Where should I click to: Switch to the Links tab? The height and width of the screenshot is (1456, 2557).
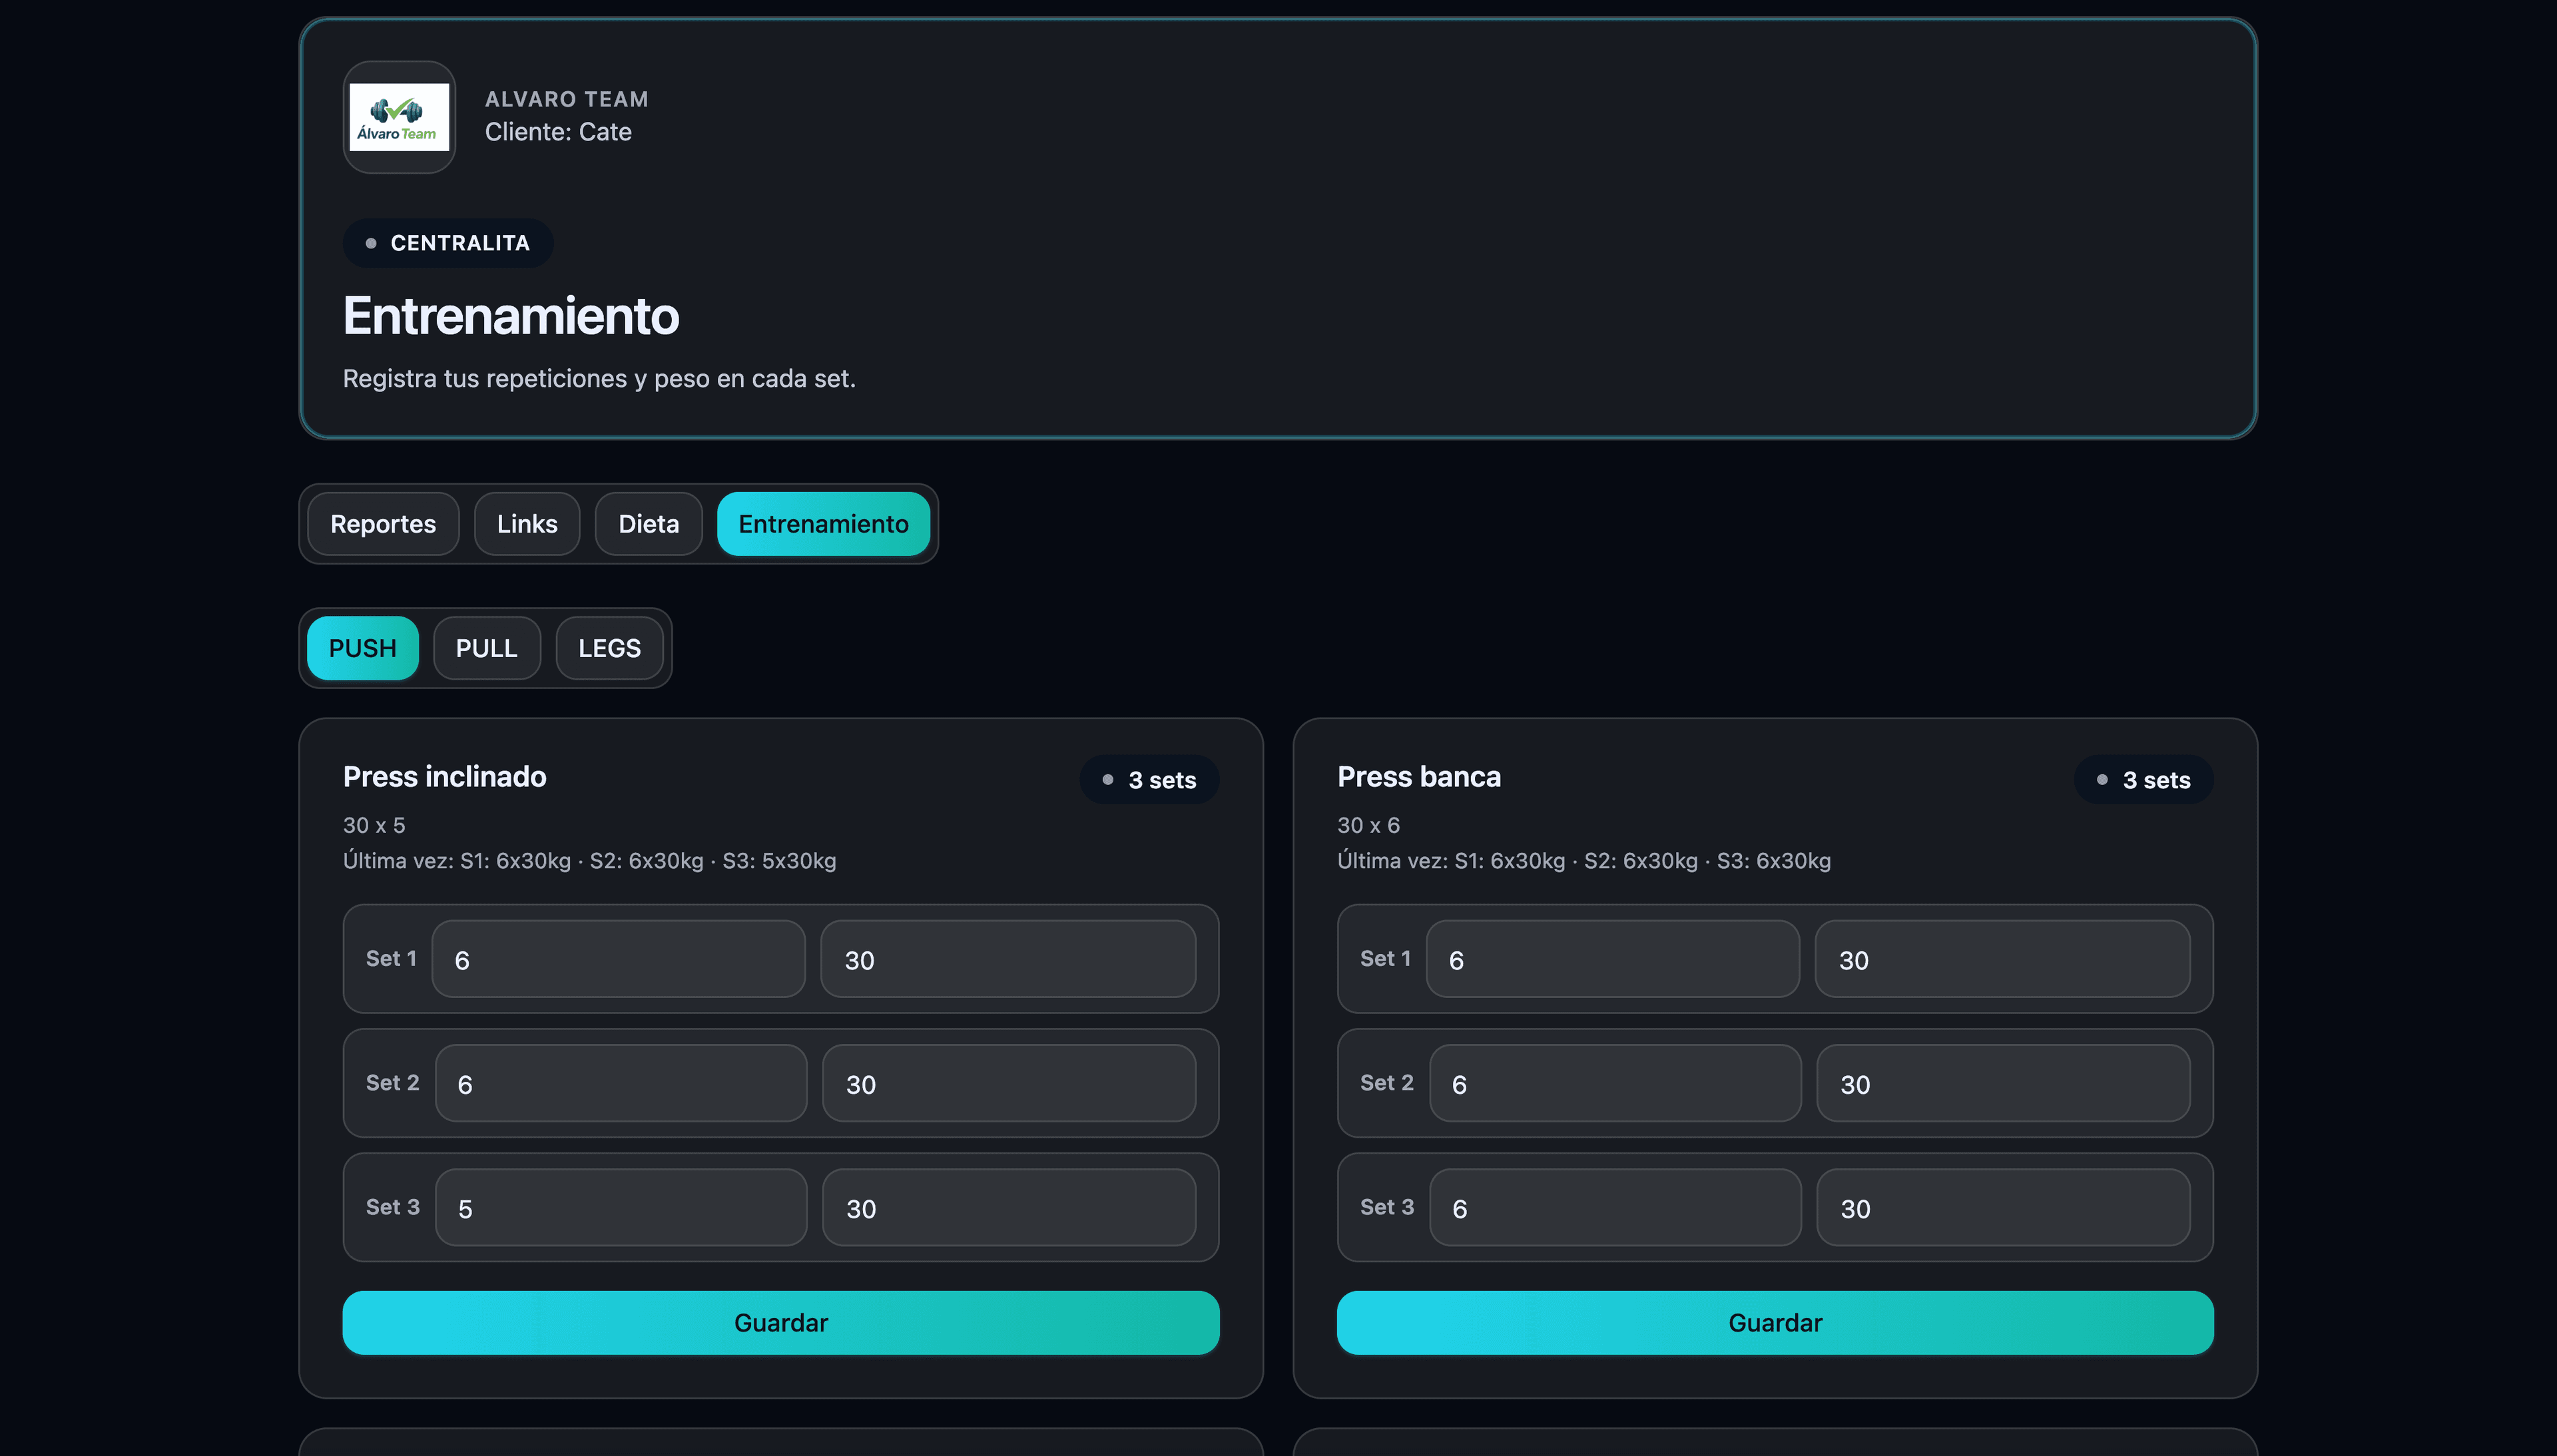pyautogui.click(x=527, y=524)
